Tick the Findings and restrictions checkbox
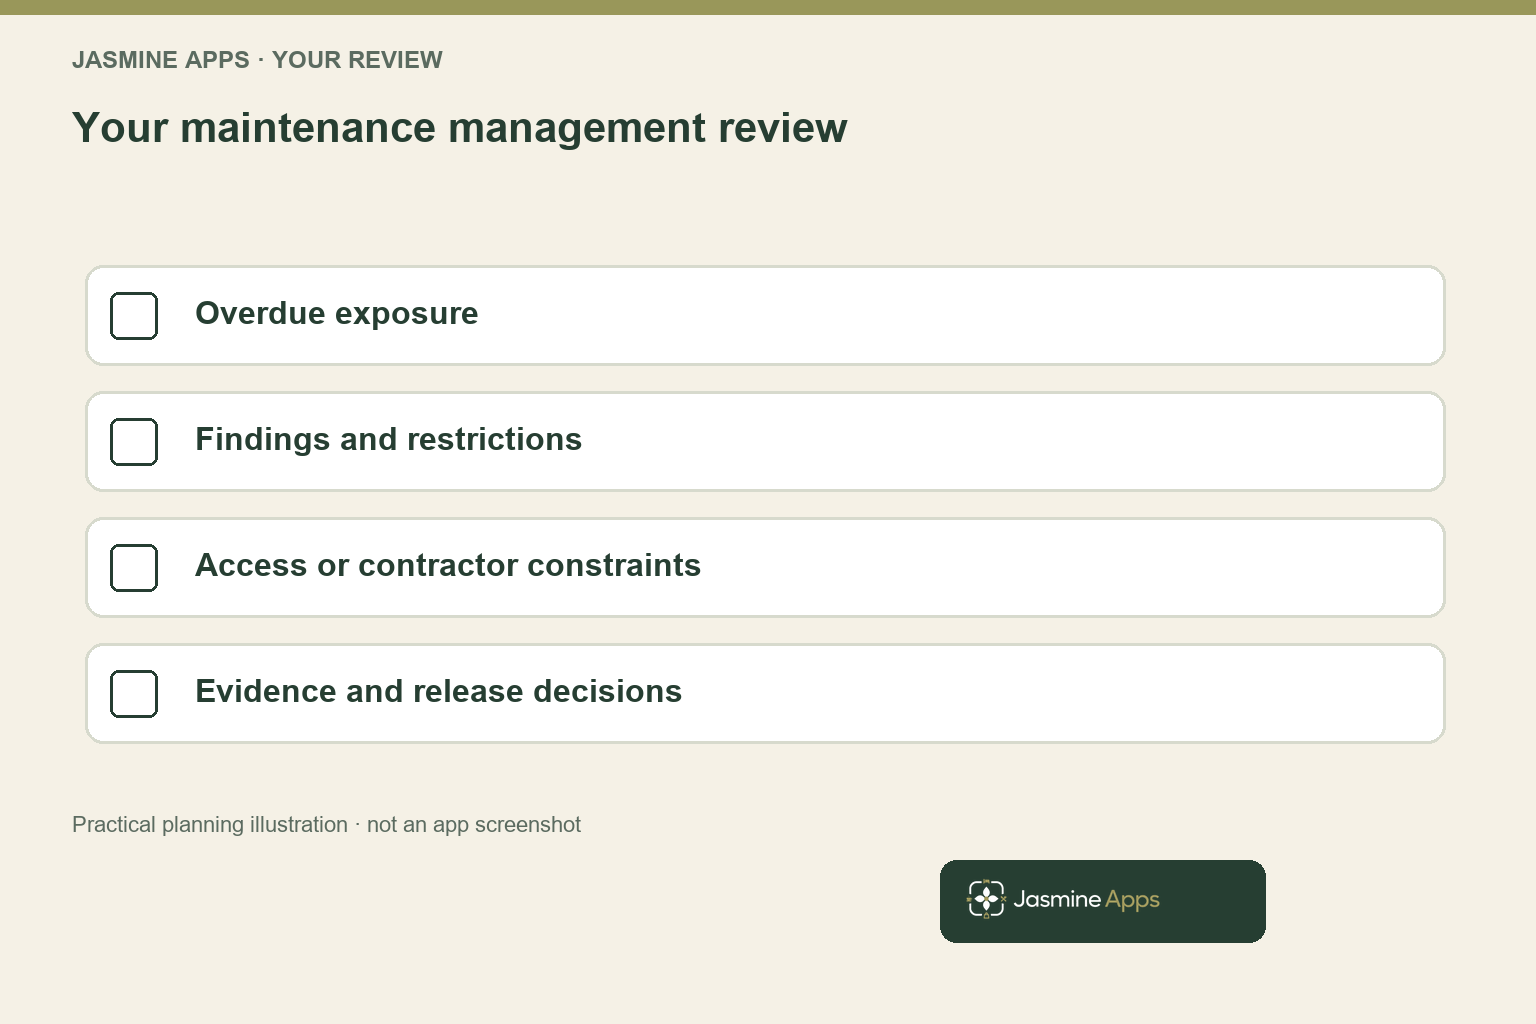The width and height of the screenshot is (1536, 1024). (x=134, y=442)
